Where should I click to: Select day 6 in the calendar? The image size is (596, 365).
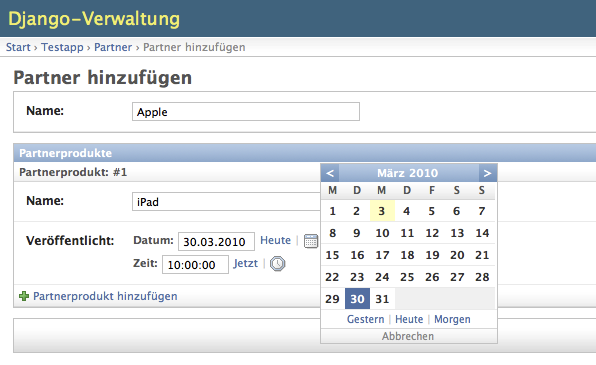point(457,211)
